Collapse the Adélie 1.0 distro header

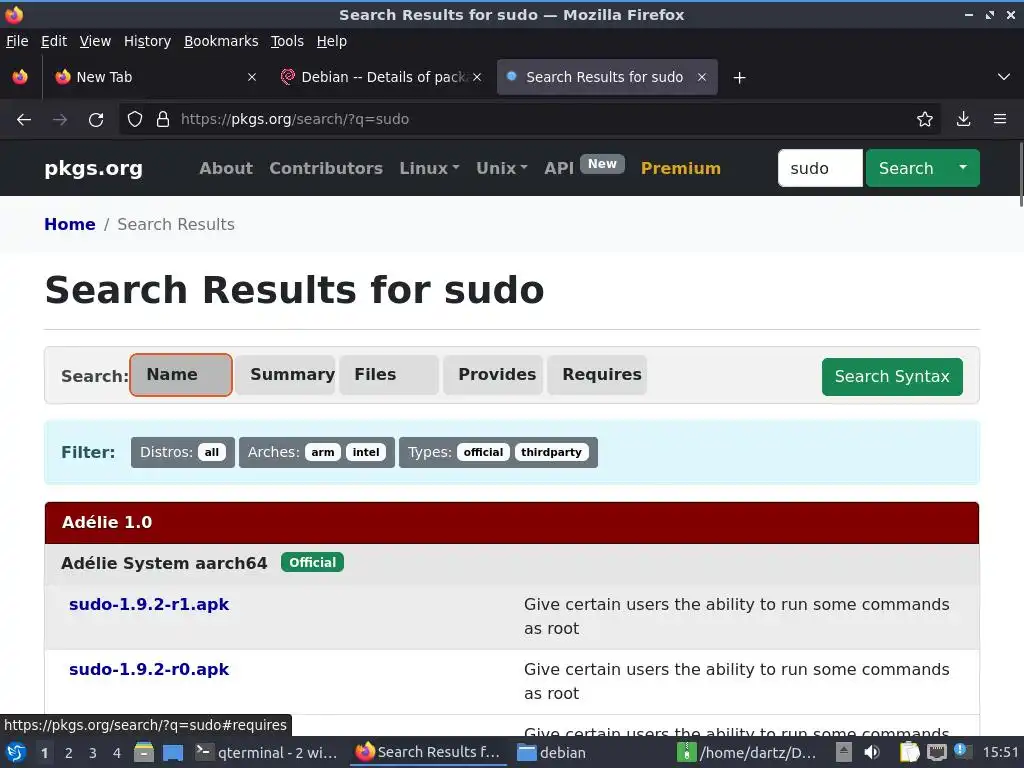(512, 523)
